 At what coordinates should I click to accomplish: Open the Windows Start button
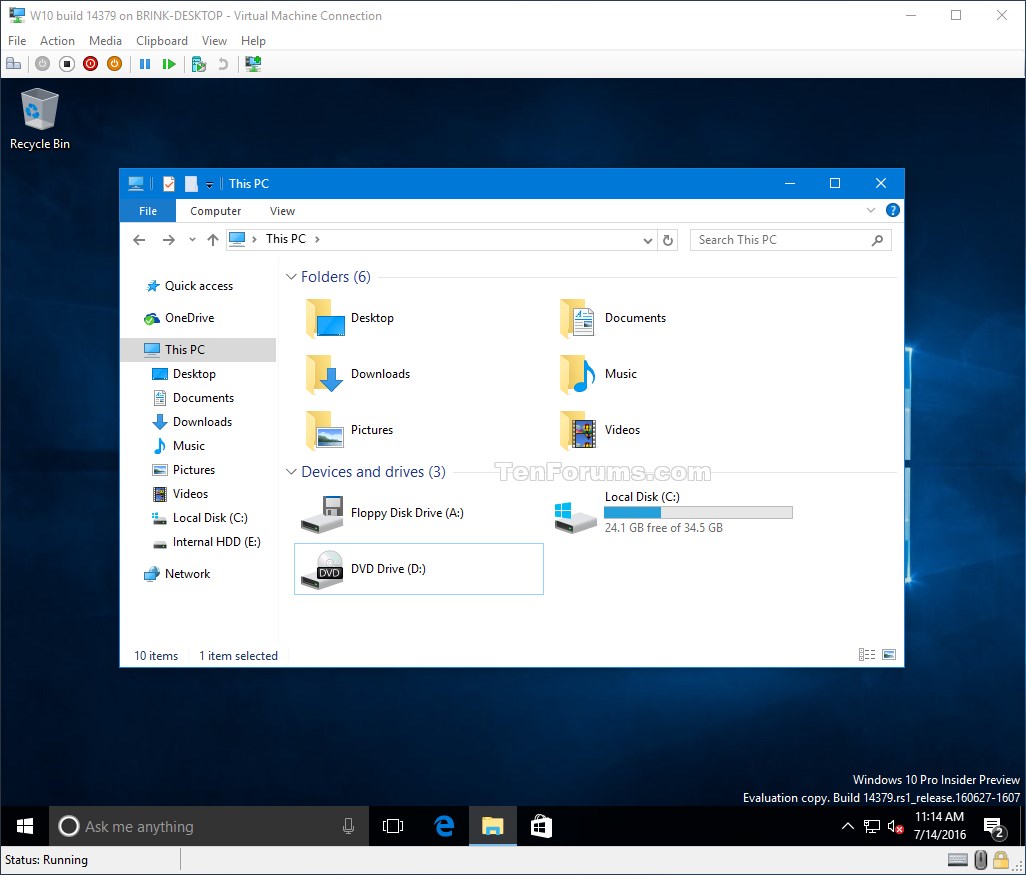[x=24, y=827]
